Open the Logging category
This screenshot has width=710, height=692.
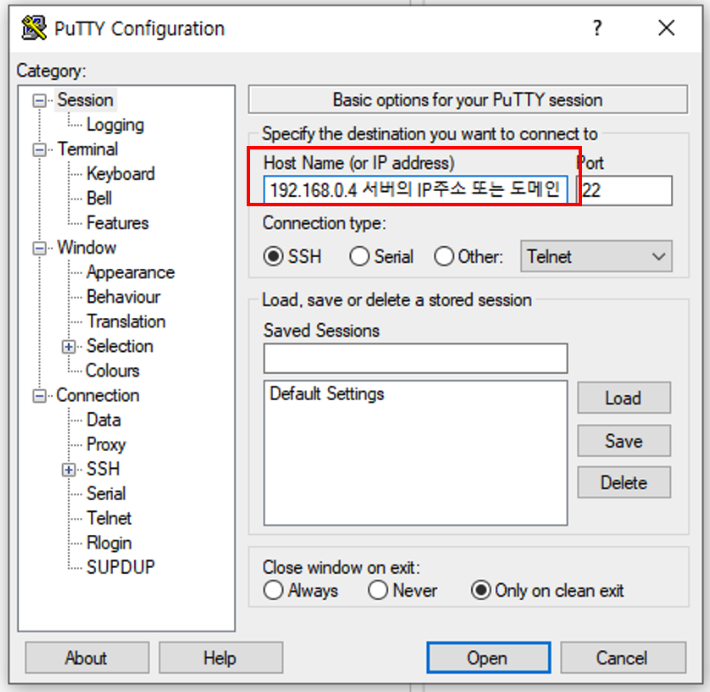(x=115, y=125)
